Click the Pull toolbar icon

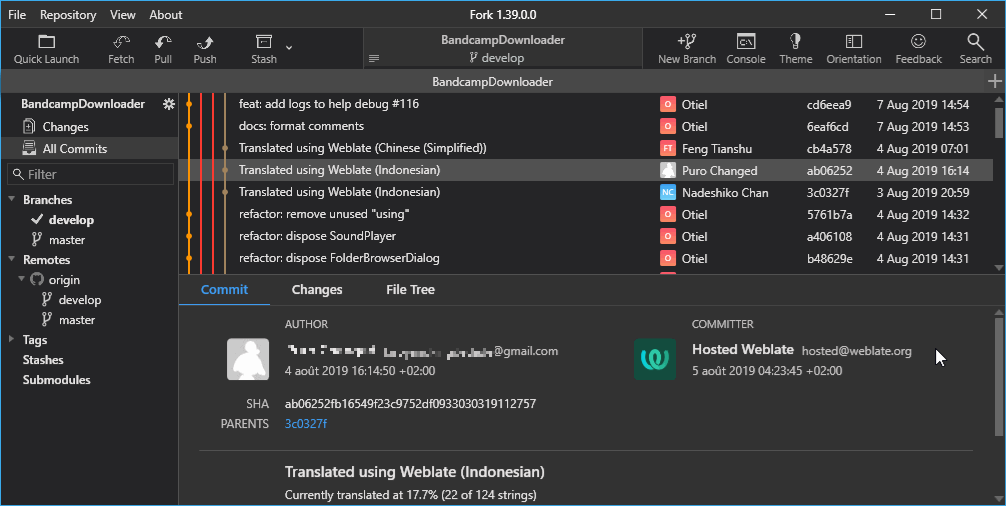click(x=163, y=49)
